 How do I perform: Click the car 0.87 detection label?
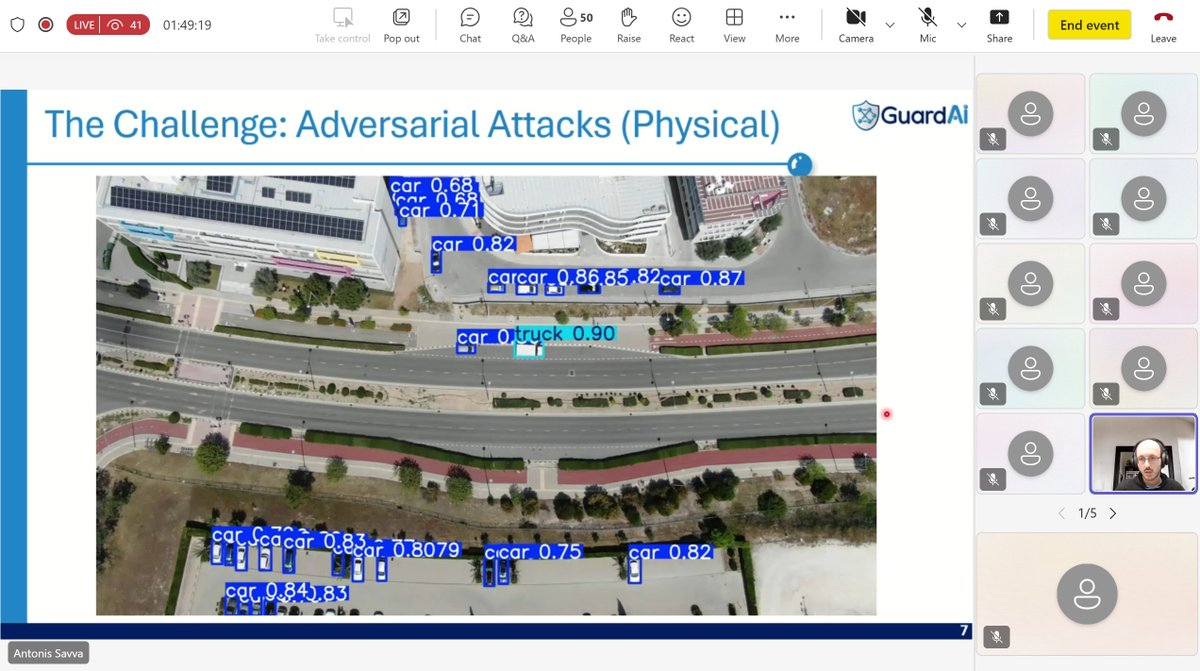tap(701, 279)
